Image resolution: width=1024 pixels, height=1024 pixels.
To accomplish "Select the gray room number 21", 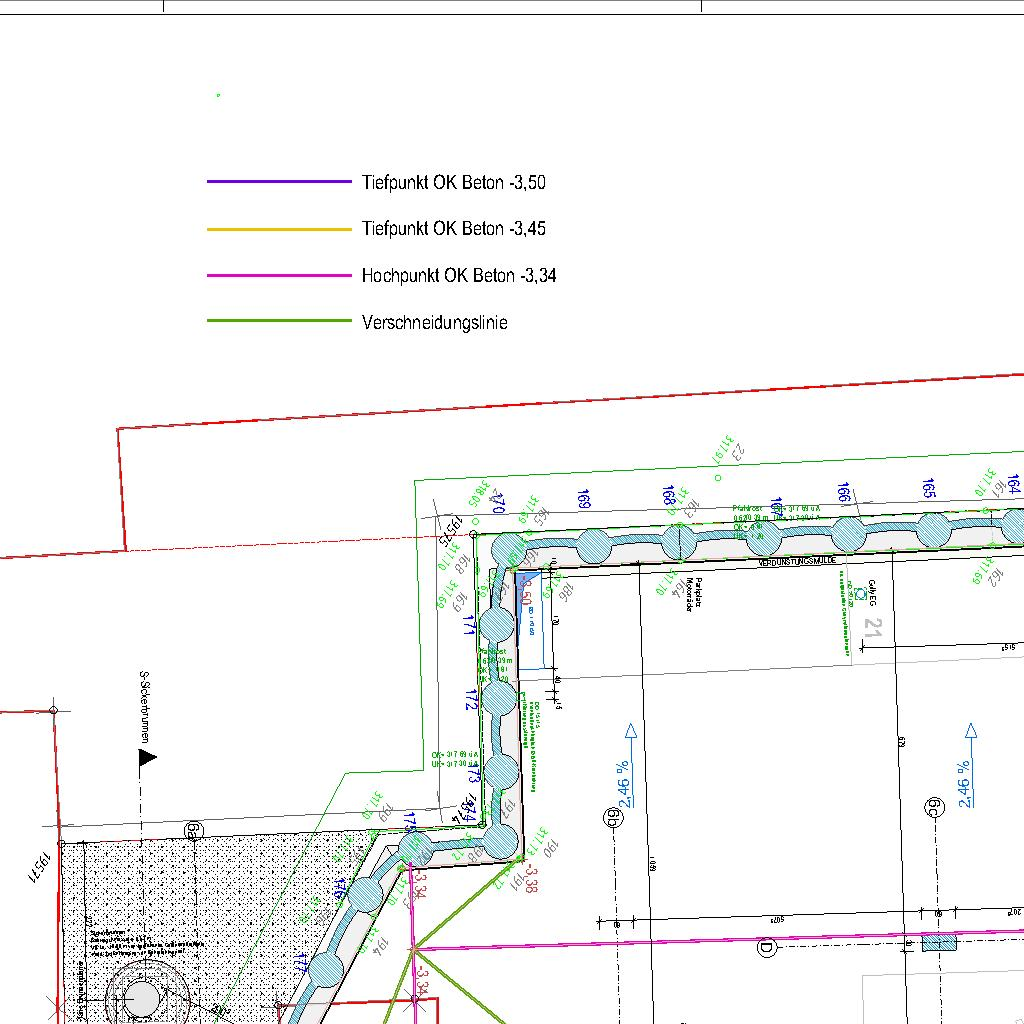I will point(873,628).
